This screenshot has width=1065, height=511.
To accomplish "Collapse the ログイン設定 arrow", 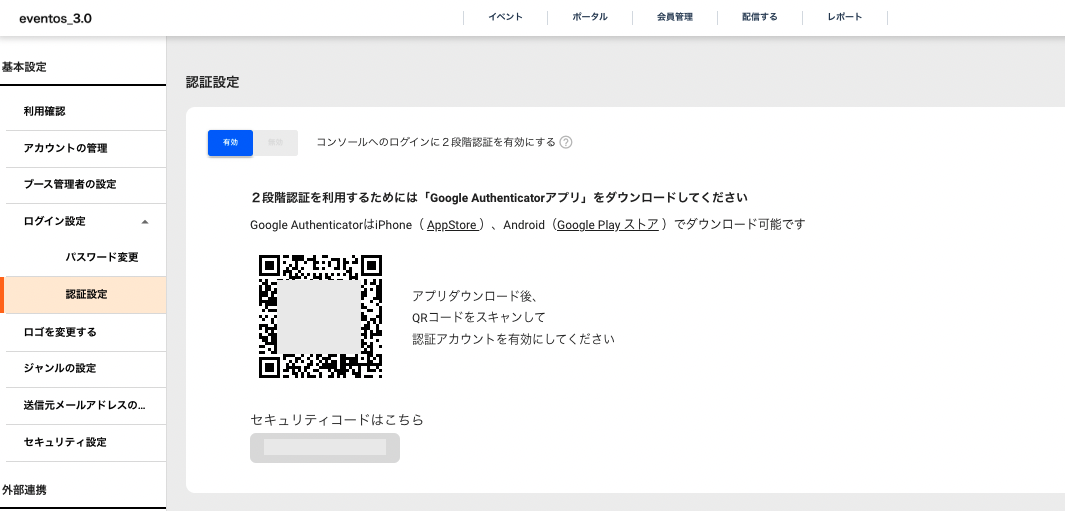I will (x=145, y=221).
